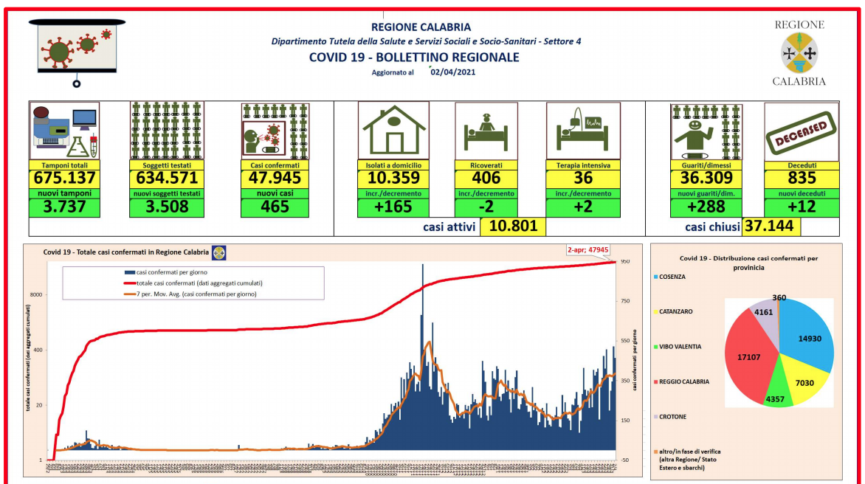
Task: Click the 02/04/2021 update date
Action: (x=448, y=72)
